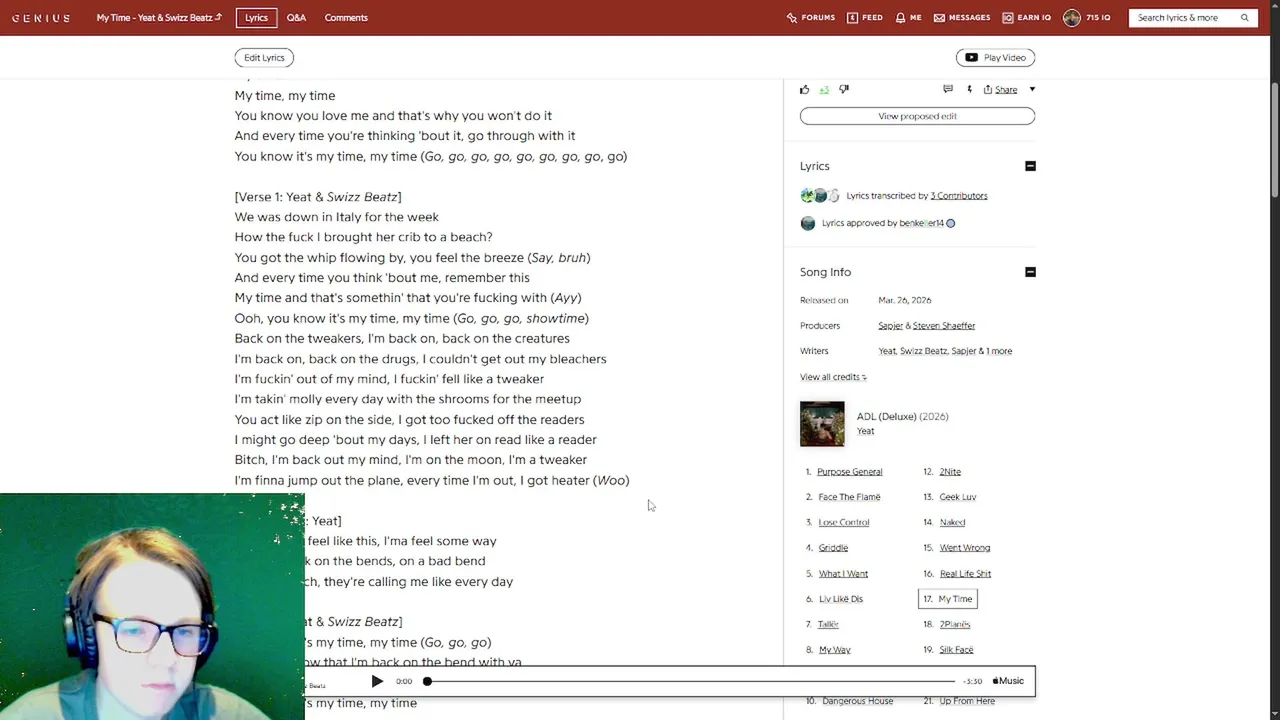Click lyric line "We was down in Italy for the week"
This screenshot has height=720, width=1280.
(337, 217)
